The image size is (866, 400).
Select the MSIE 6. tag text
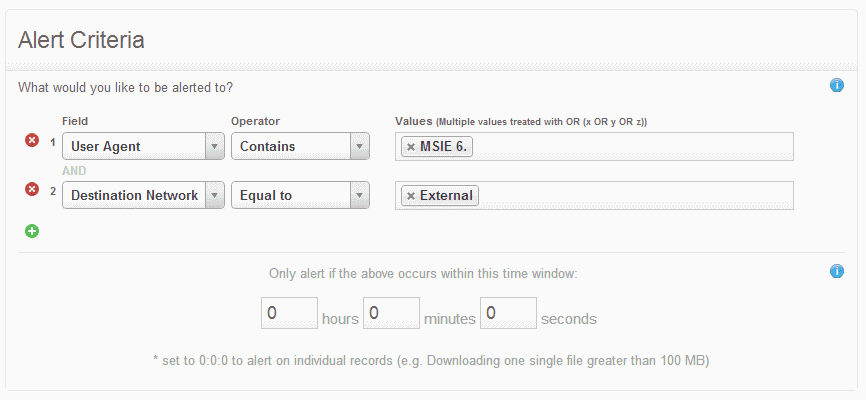click(443, 146)
